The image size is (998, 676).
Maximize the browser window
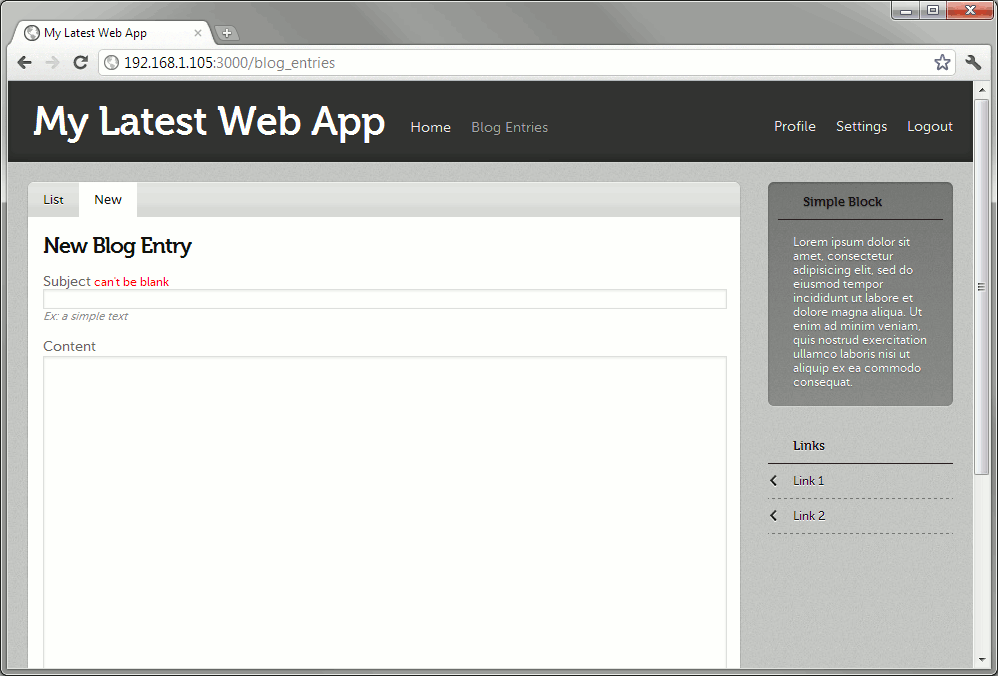click(933, 10)
